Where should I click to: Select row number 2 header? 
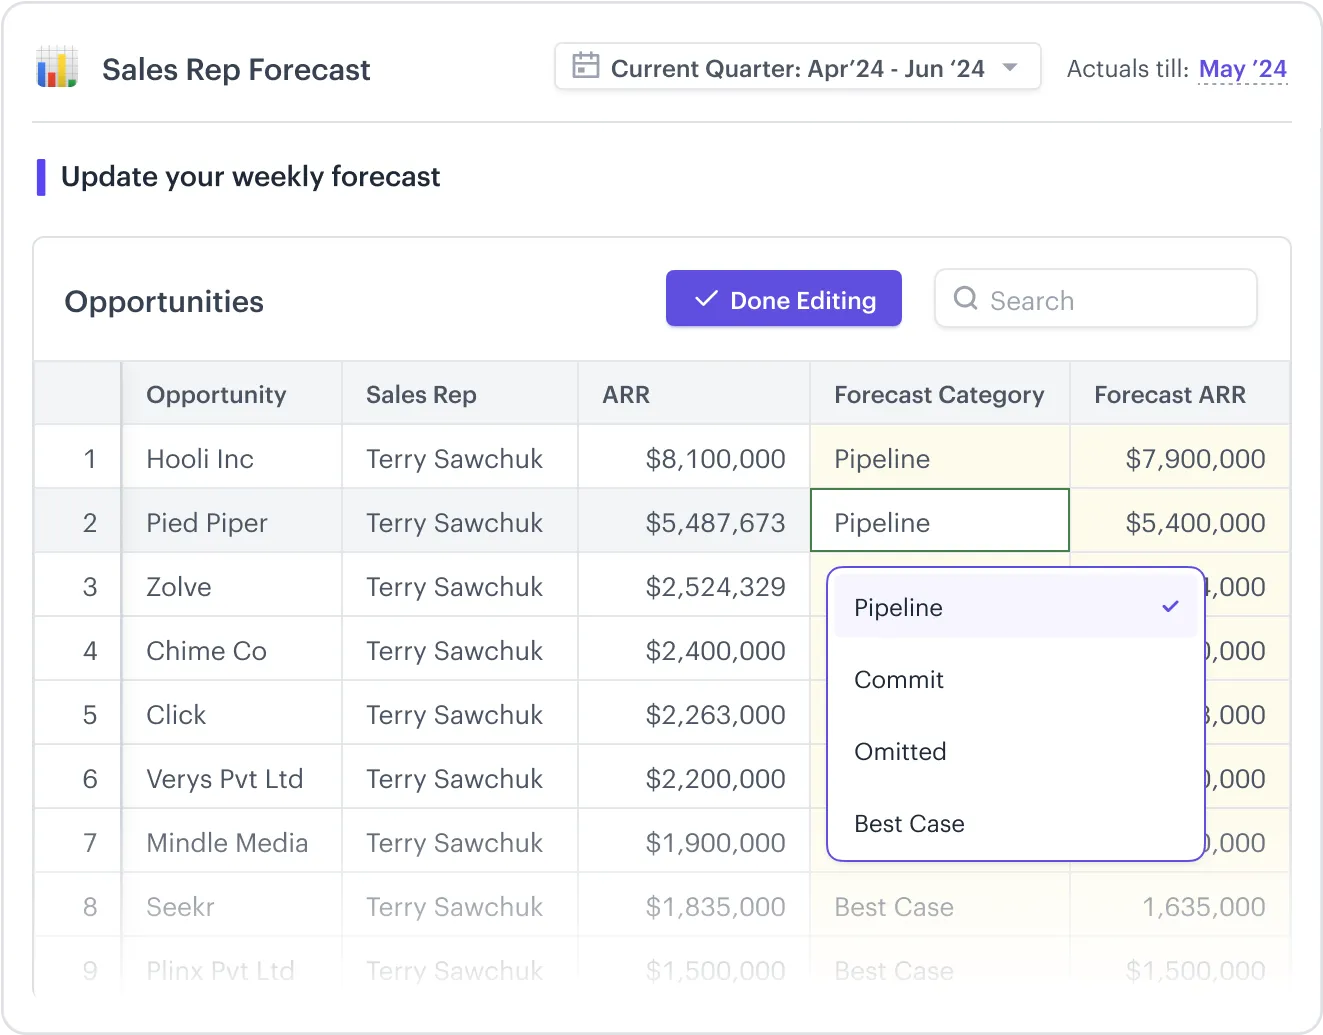click(x=78, y=521)
